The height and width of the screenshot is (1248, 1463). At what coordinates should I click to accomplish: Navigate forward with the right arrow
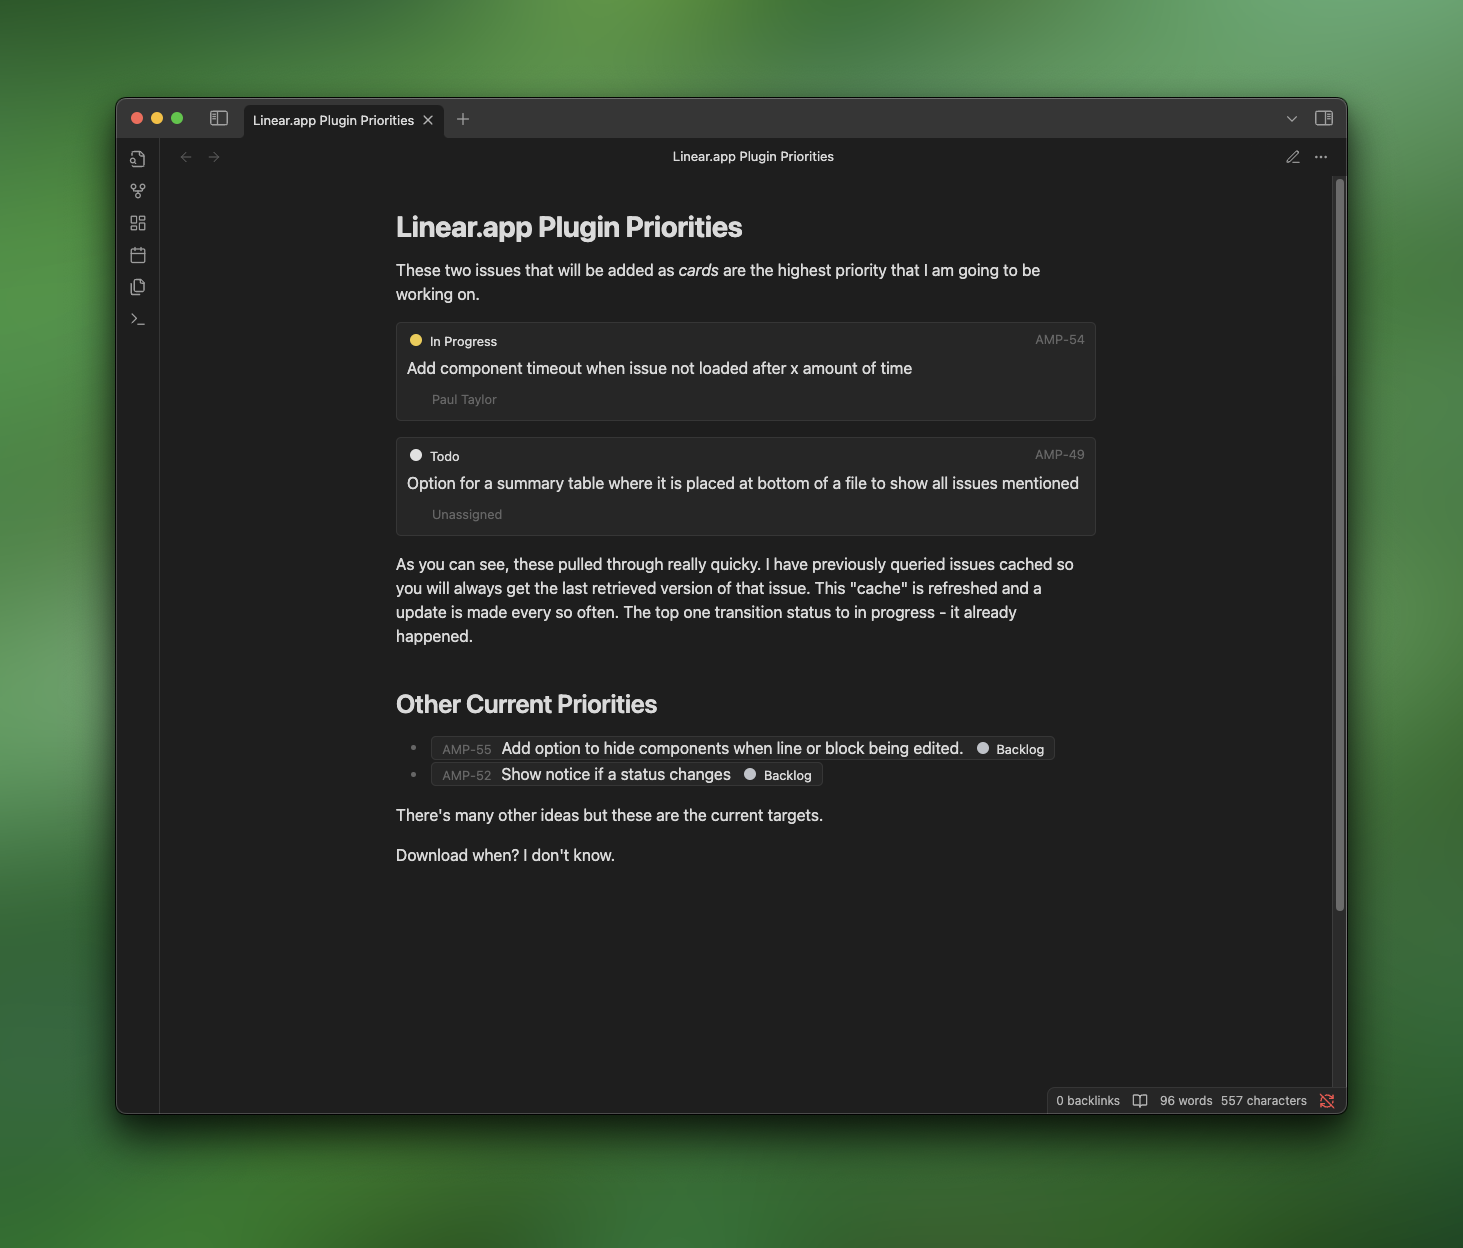(x=214, y=157)
